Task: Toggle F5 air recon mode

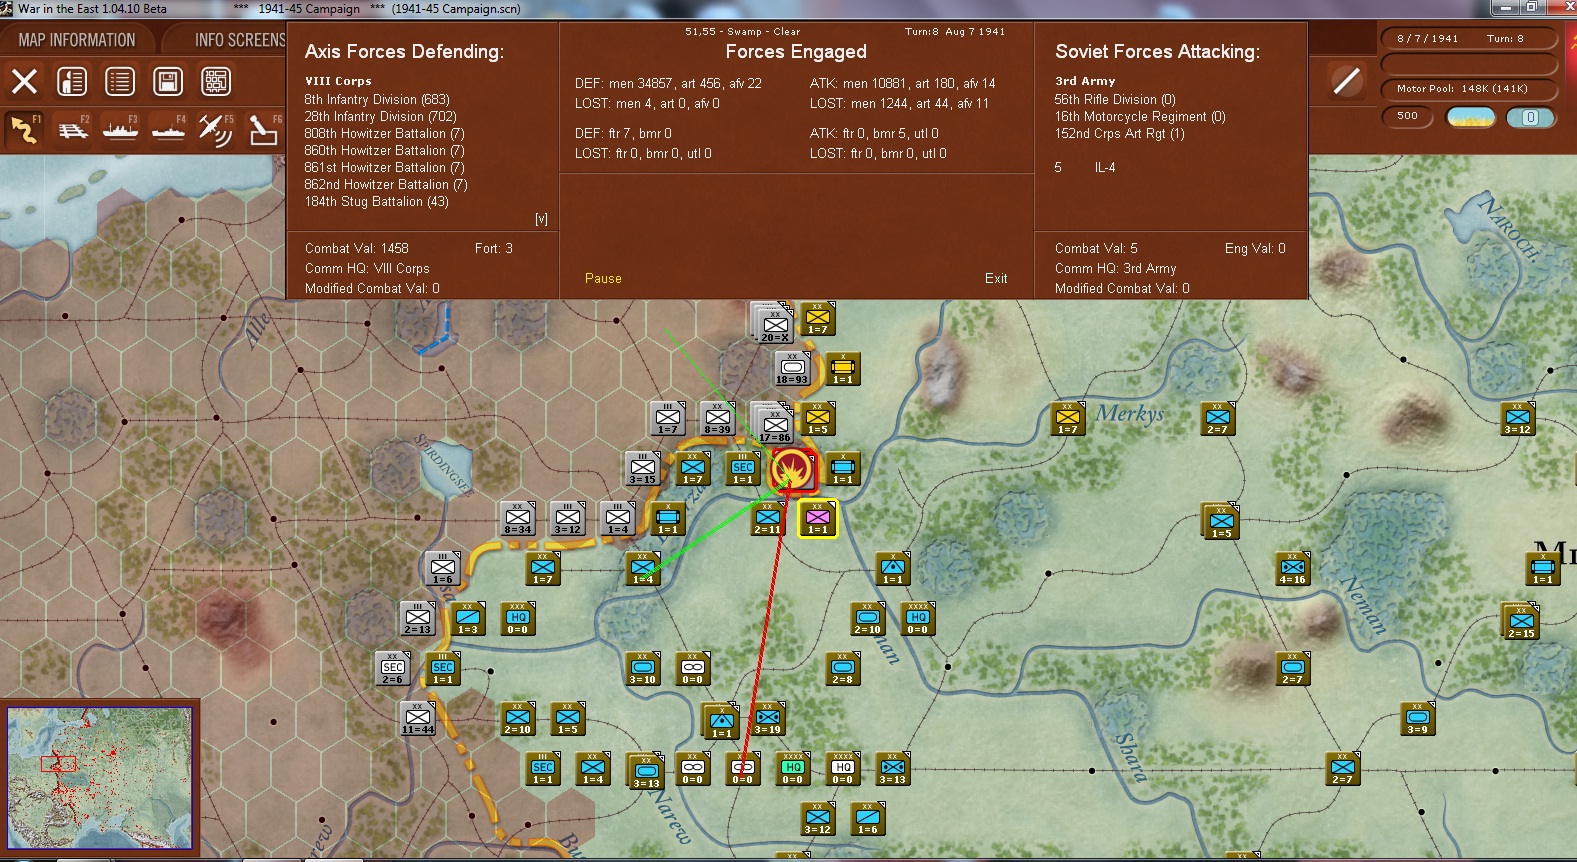Action: (x=216, y=130)
